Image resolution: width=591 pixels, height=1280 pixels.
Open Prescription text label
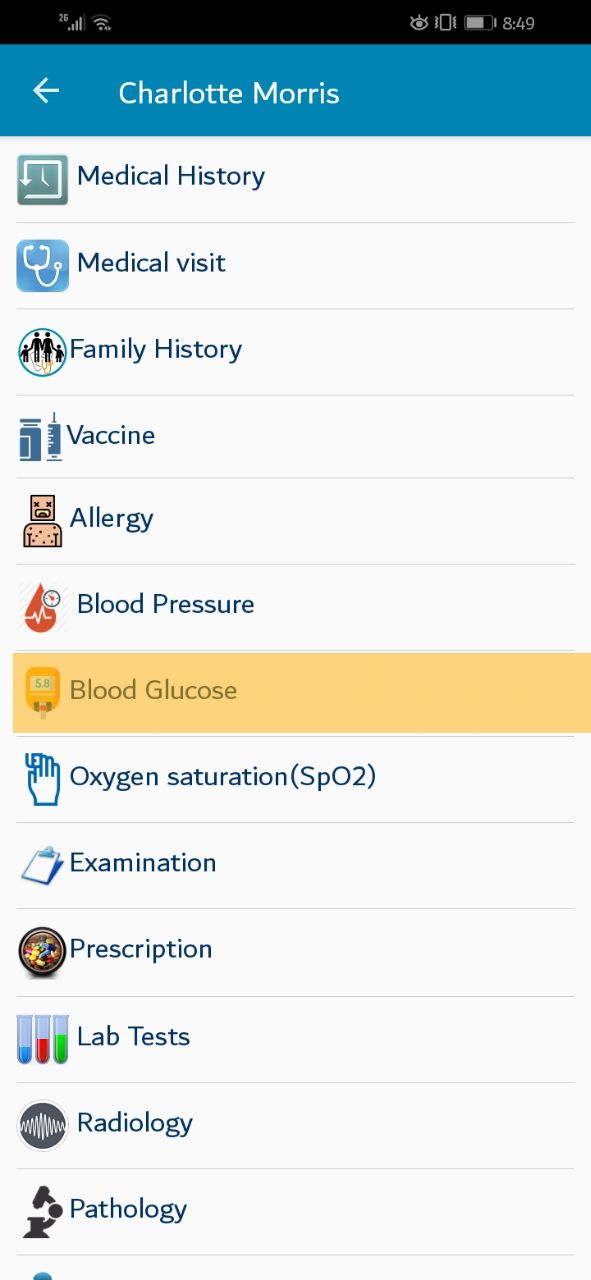click(141, 949)
